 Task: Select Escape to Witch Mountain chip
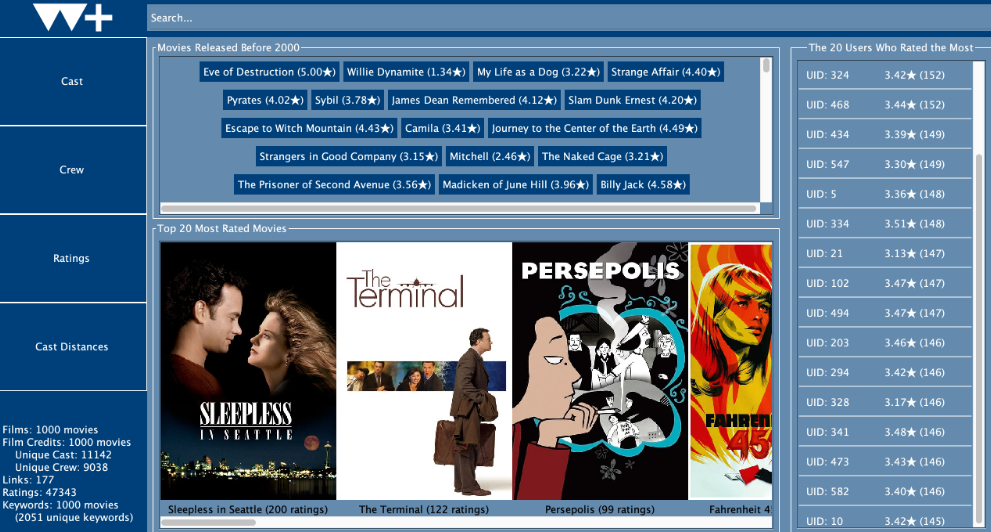point(310,128)
